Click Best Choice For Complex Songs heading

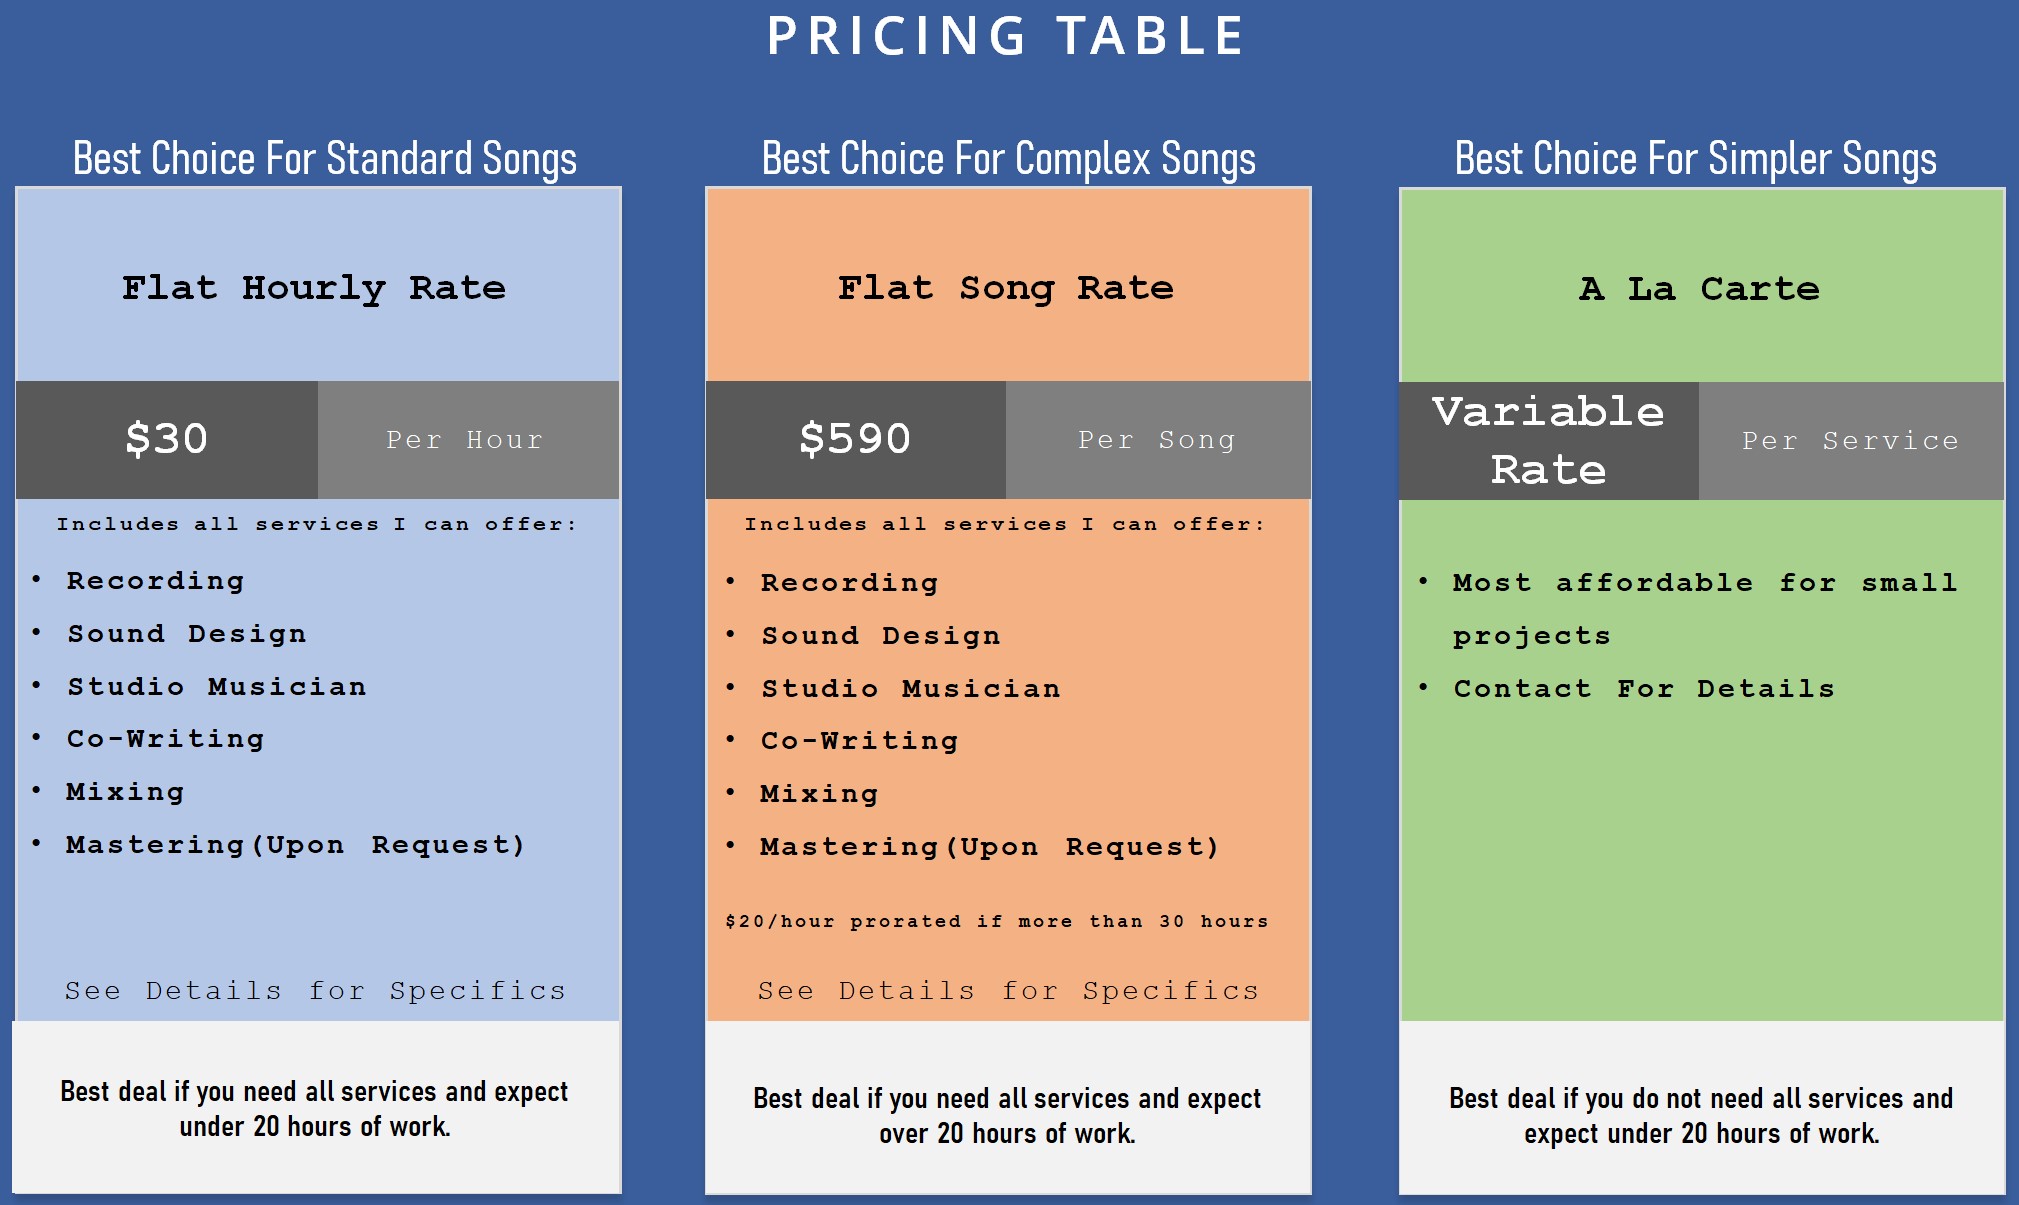click(1008, 159)
